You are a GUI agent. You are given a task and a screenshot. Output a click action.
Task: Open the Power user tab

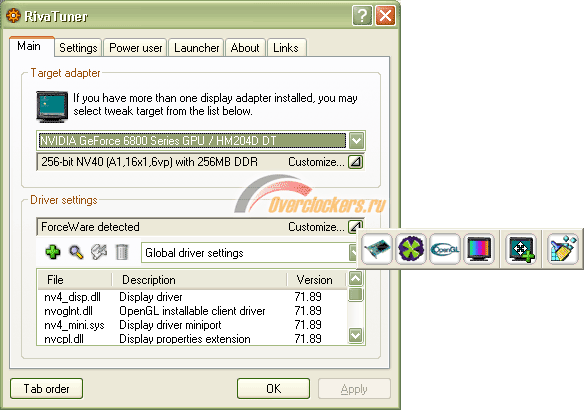tap(136, 48)
